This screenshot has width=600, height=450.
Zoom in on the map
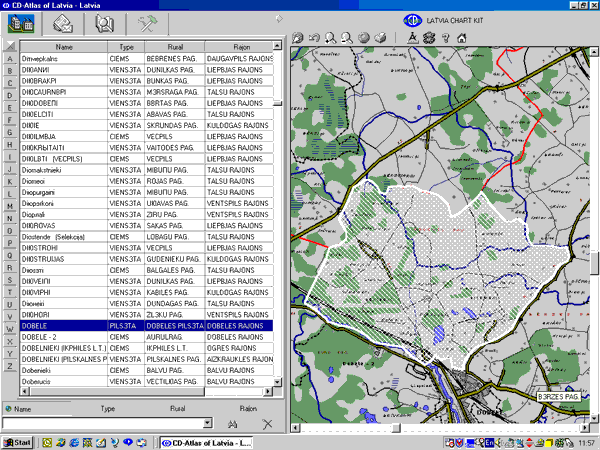330,38
